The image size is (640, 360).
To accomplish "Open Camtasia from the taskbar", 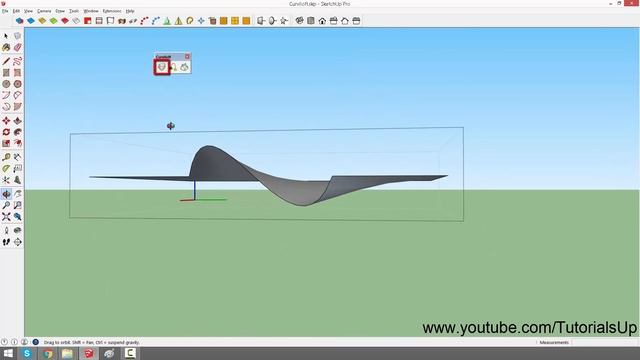I will tap(130, 353).
